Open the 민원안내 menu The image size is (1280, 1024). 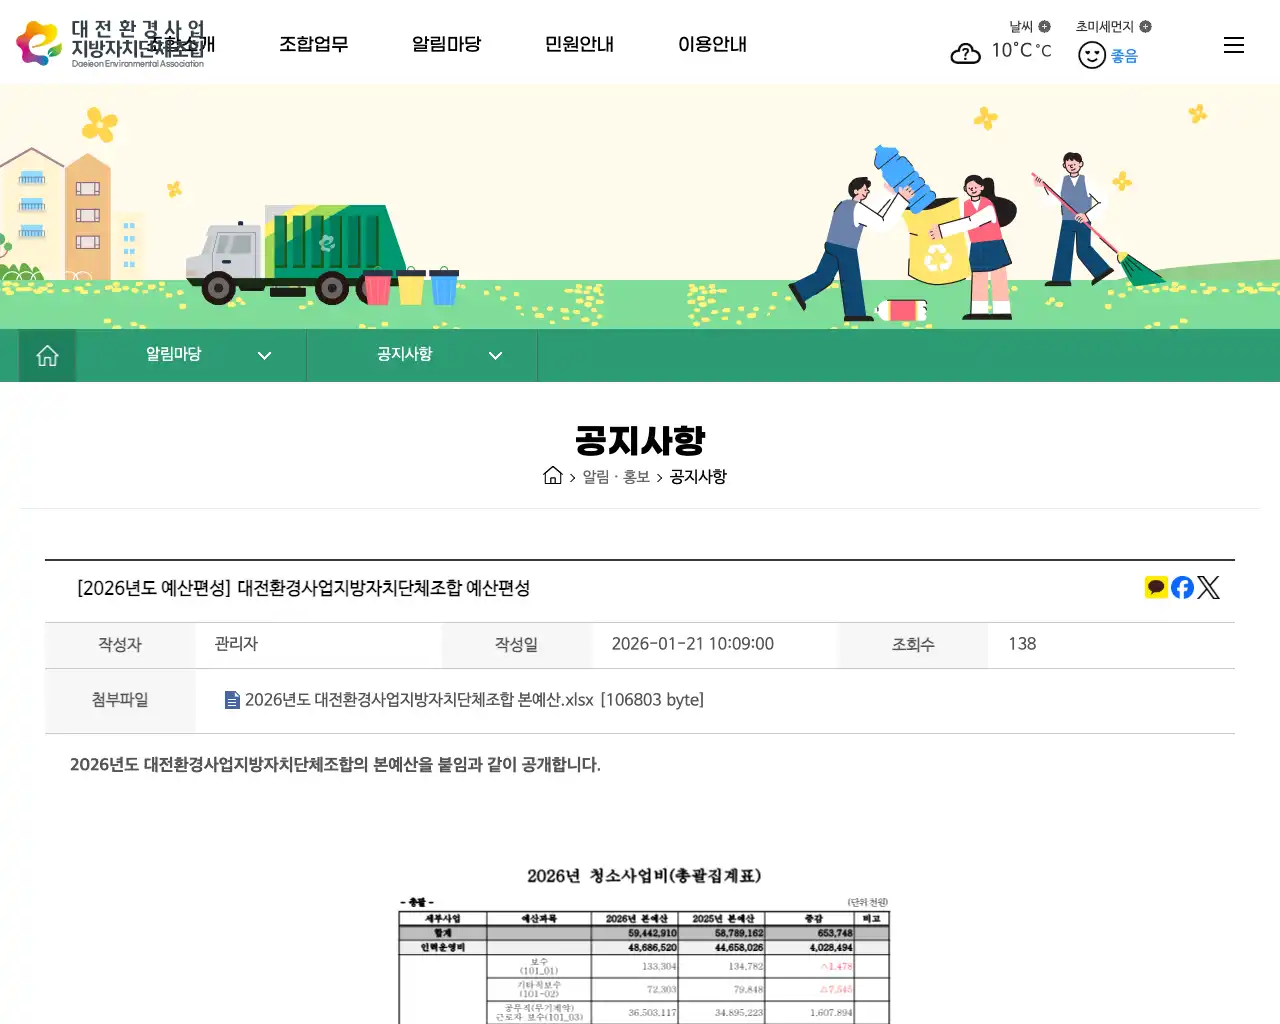(579, 44)
